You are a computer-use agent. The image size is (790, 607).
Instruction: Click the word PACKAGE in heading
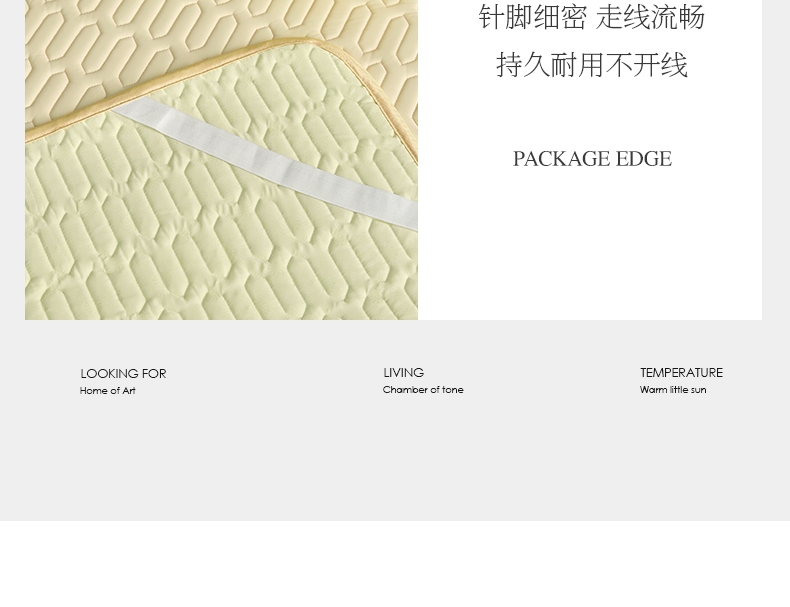561,159
